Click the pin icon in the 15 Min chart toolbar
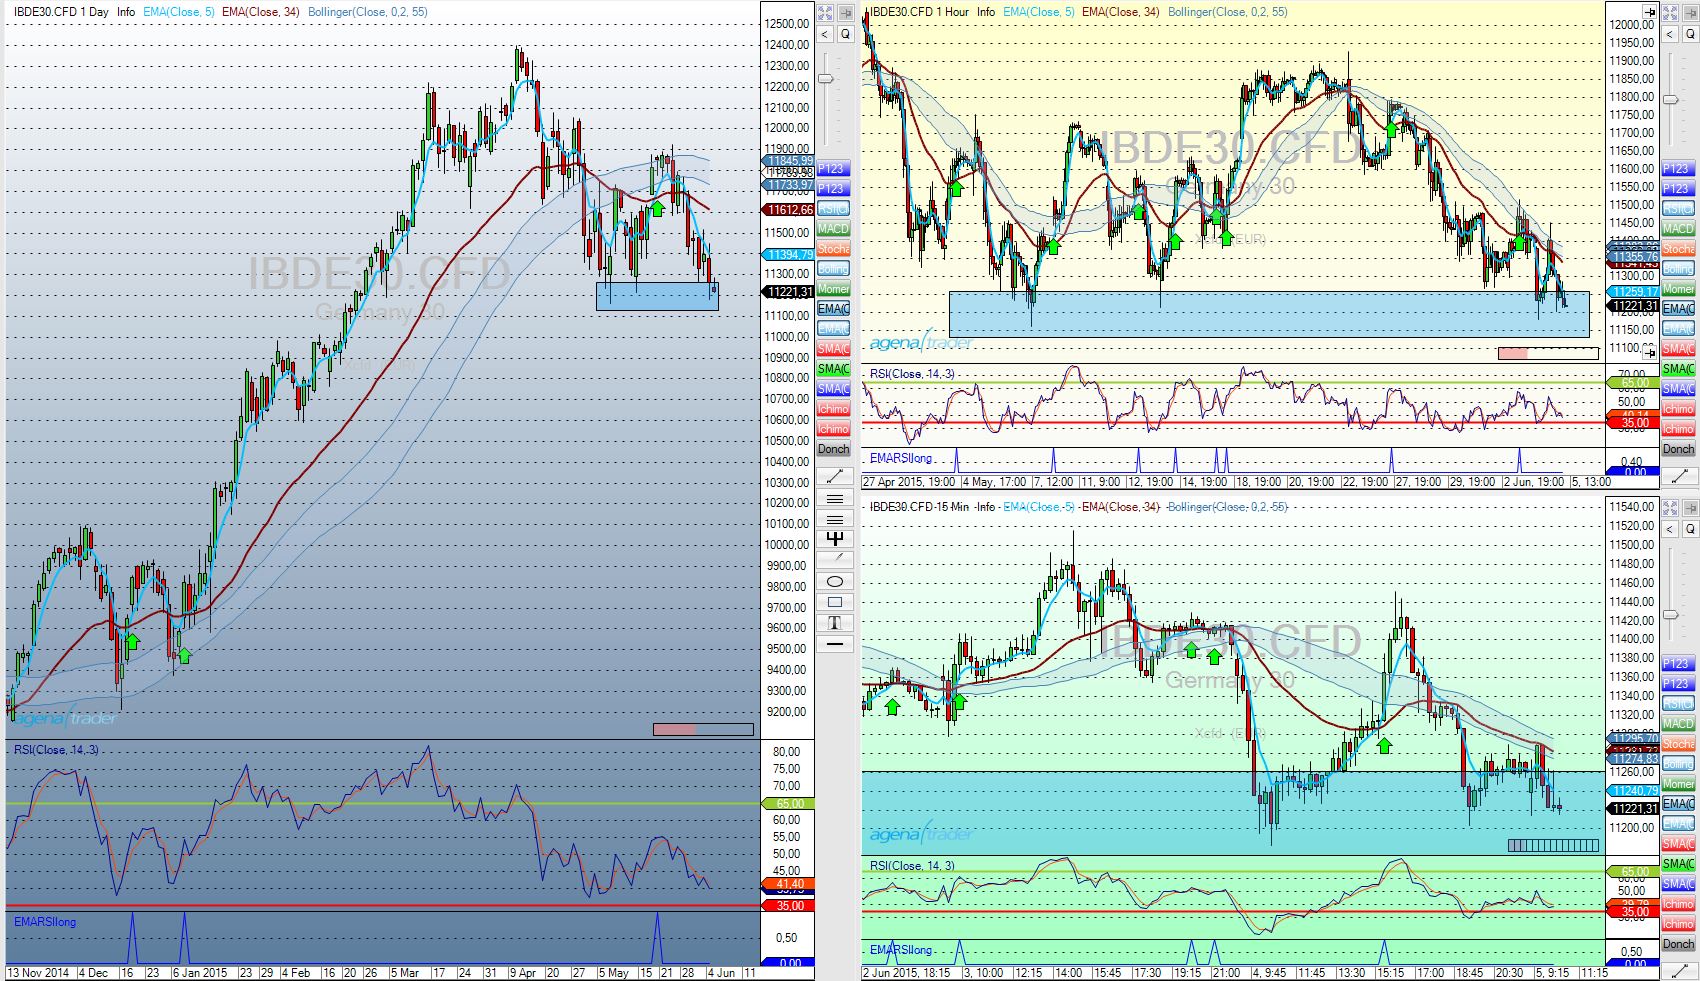This screenshot has height=981, width=1700. click(1689, 508)
